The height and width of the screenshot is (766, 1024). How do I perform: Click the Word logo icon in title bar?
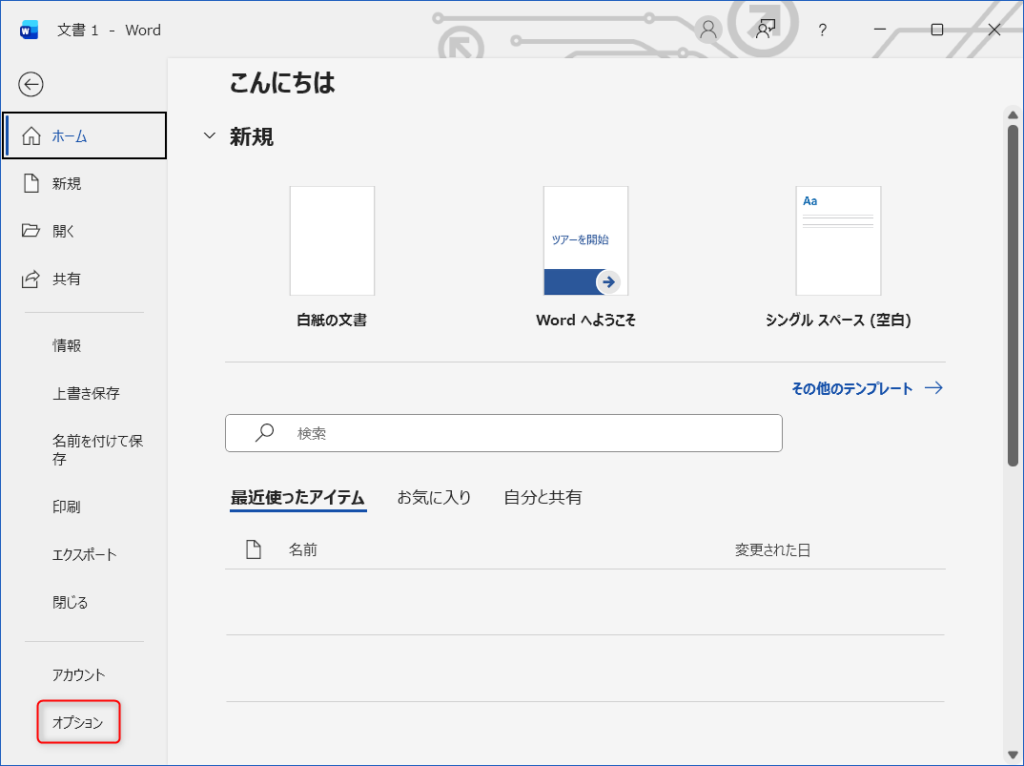click(x=28, y=30)
